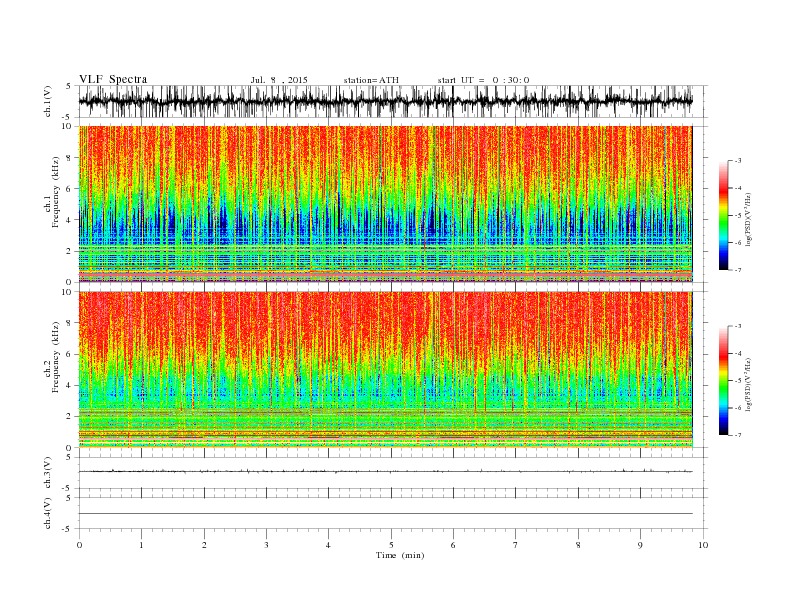Click the "4" kHz tick of the ch.2 spectrogram

pos(70,385)
